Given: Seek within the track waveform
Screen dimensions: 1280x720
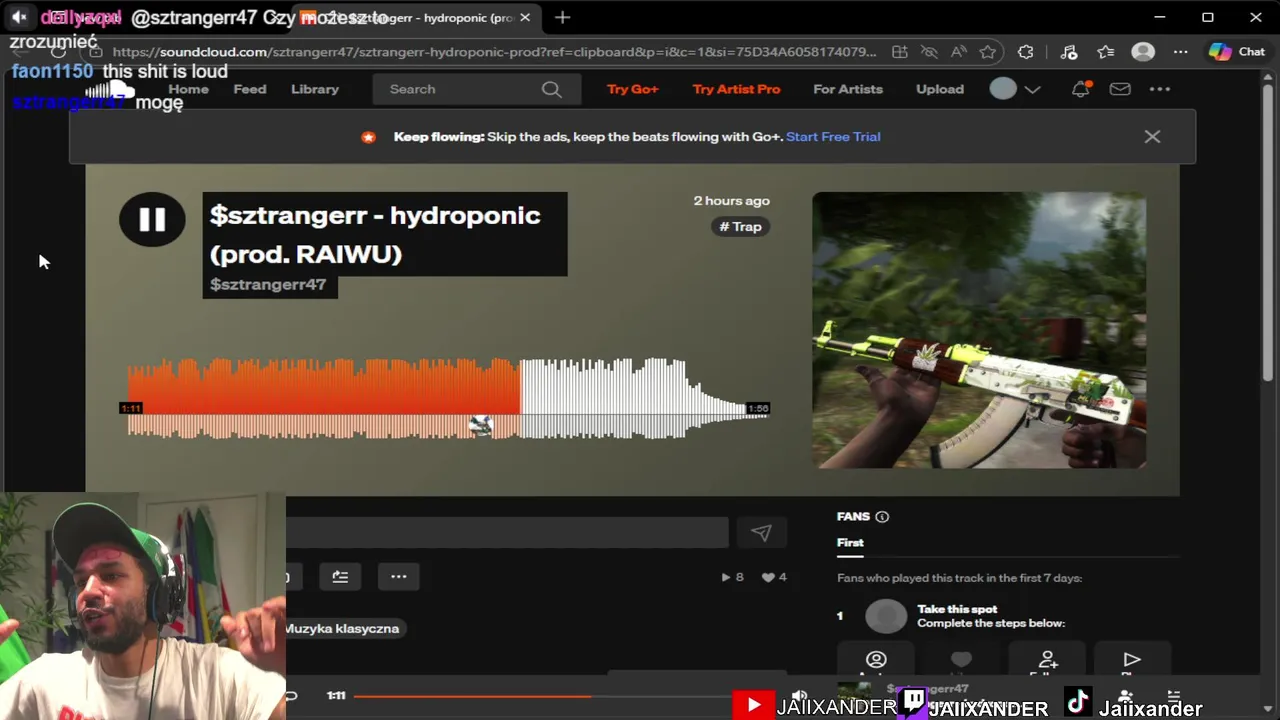Looking at the screenshot, I should coord(447,398).
